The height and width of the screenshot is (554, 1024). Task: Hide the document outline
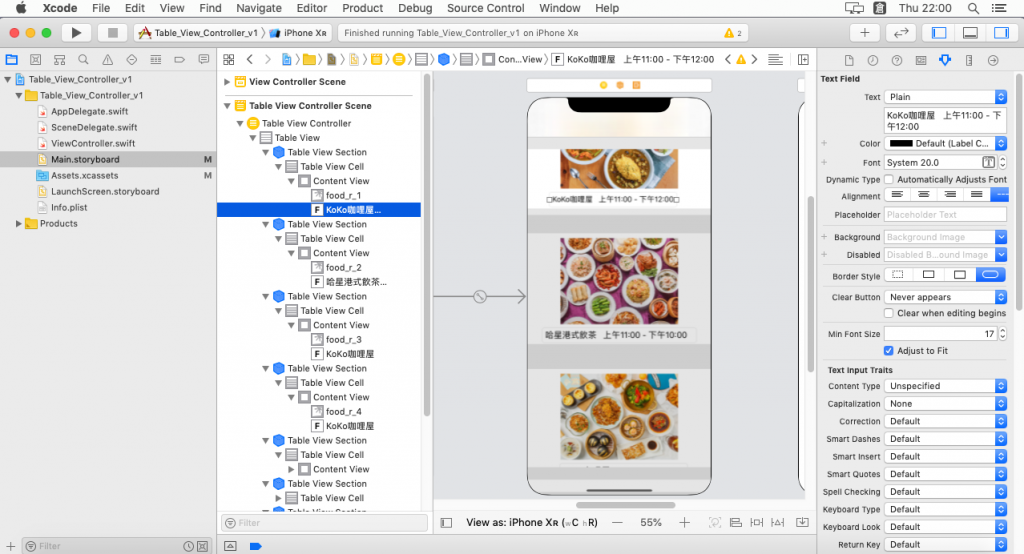pos(446,523)
